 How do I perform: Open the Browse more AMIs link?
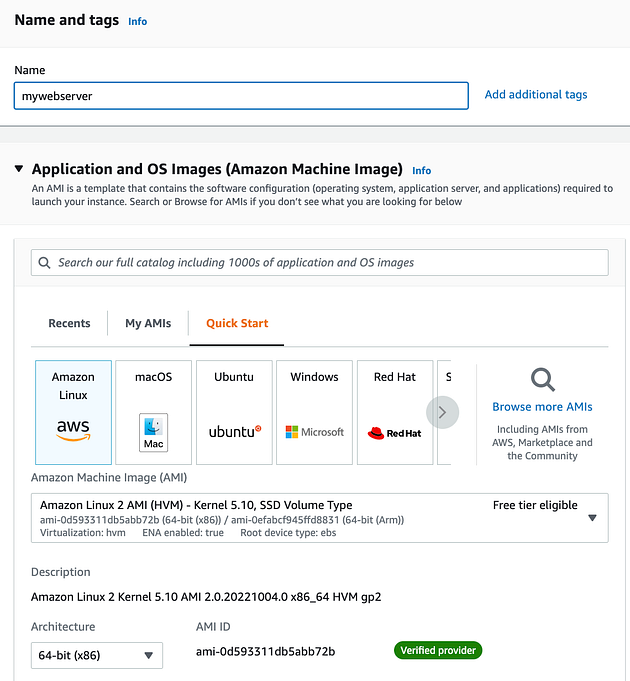point(542,407)
